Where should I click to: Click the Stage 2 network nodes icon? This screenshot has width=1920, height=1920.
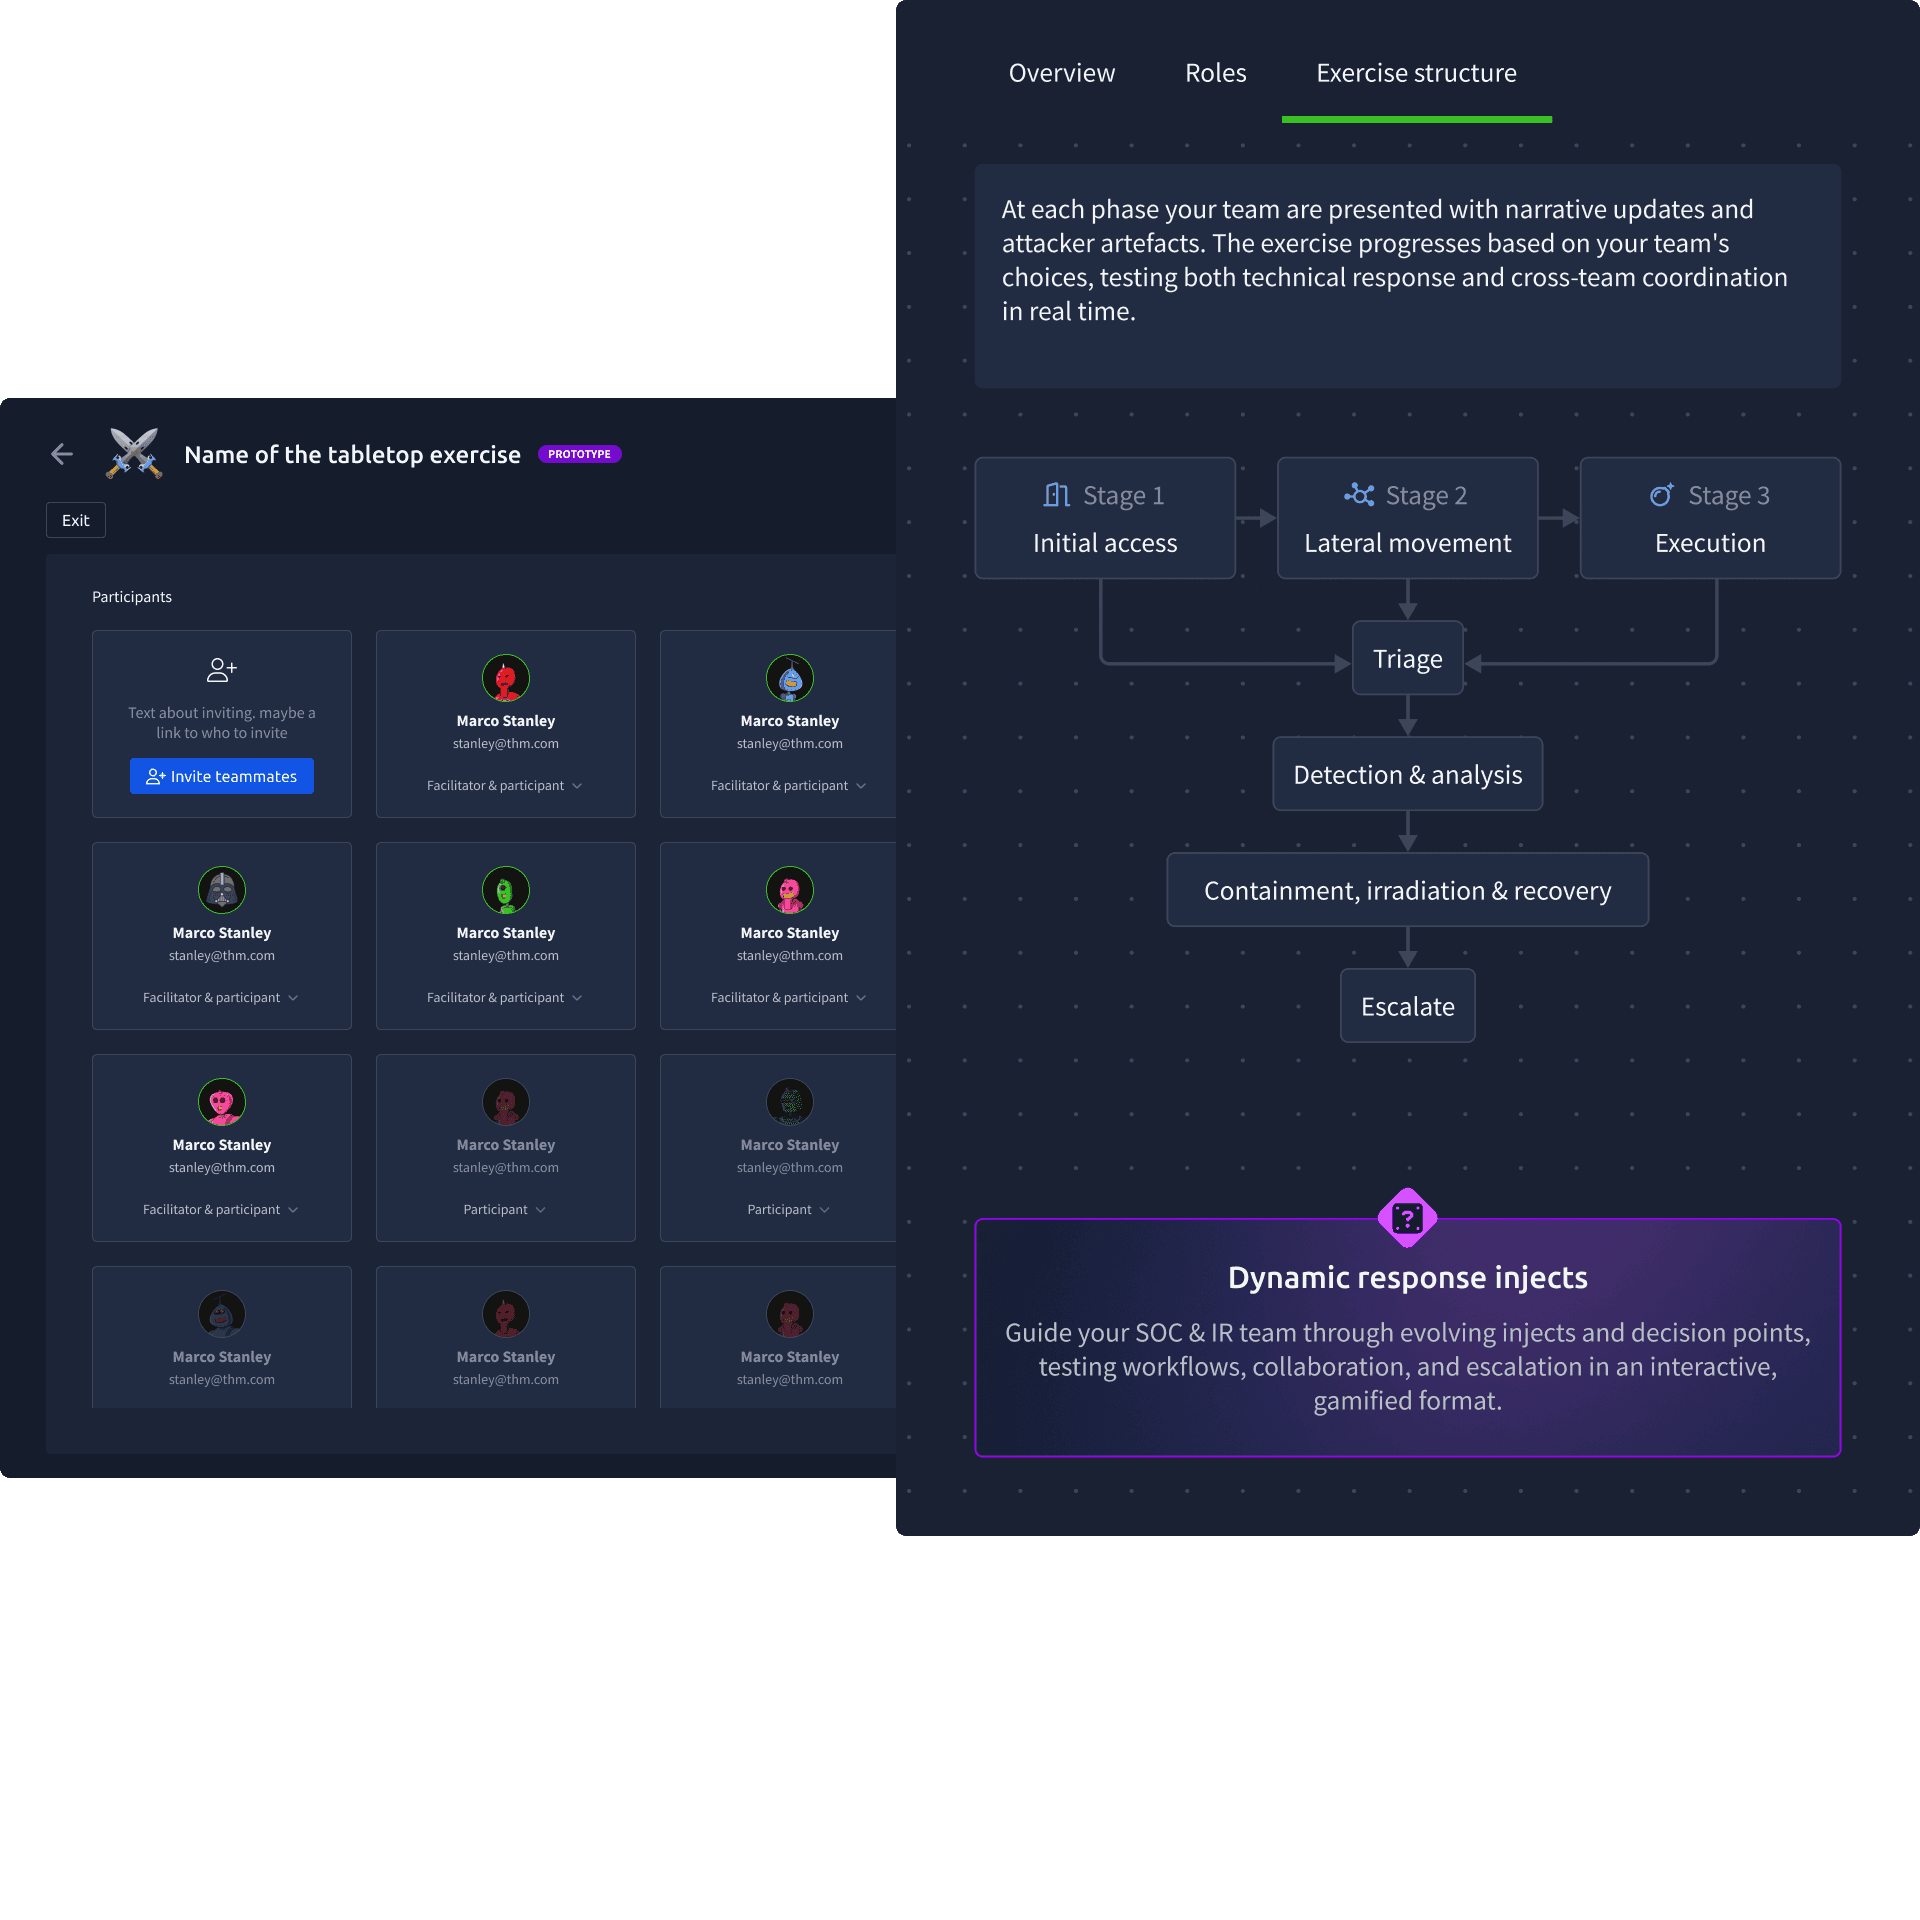click(1359, 495)
